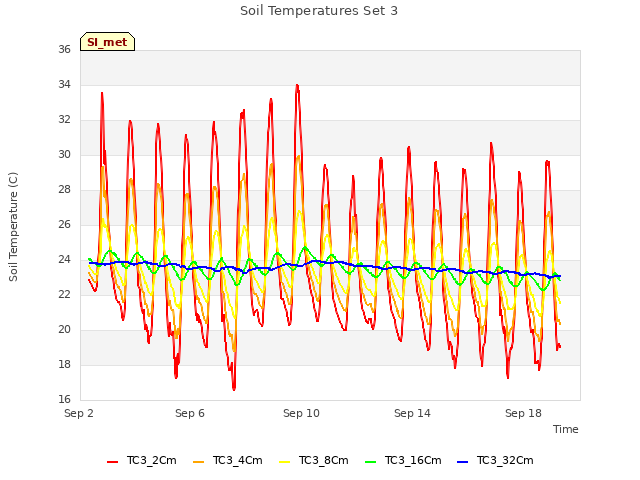Screen dimensions: 640x480
Task: Click the 36 y-axis tick label
Action: pyautogui.click(x=64, y=49)
